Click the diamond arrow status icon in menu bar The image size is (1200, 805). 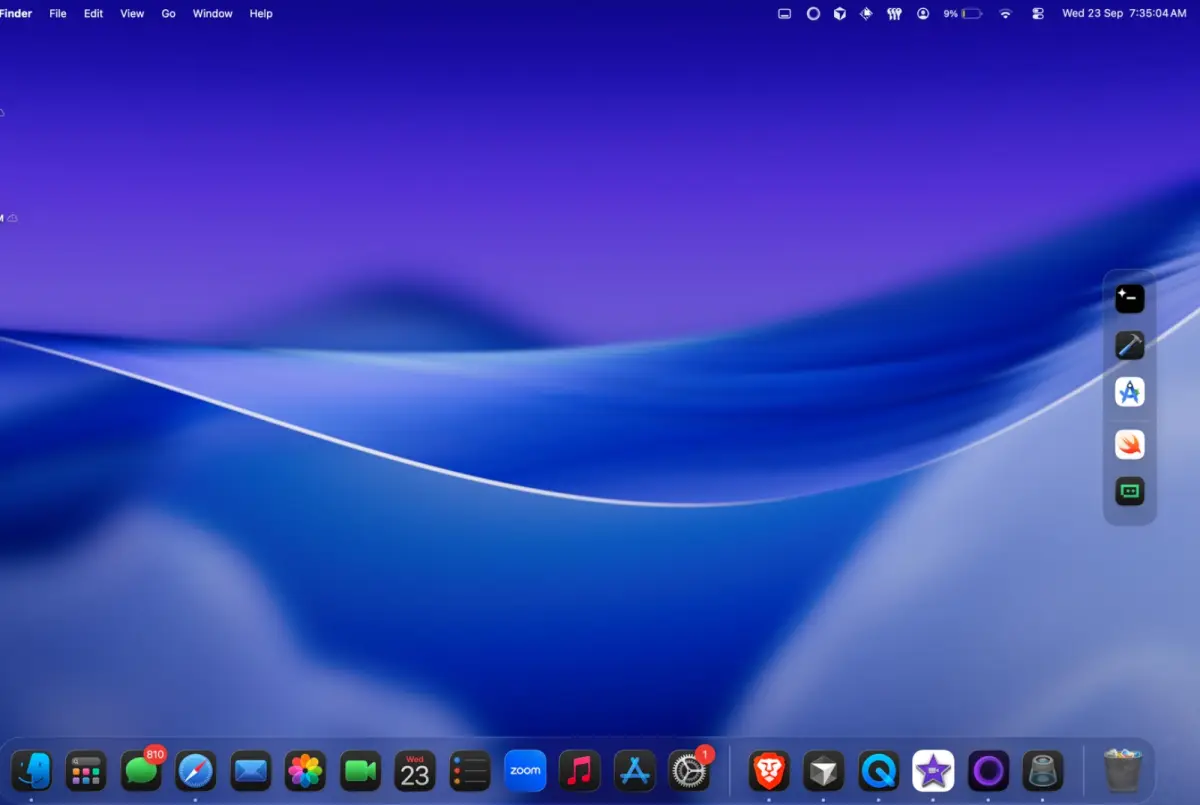[x=866, y=14]
